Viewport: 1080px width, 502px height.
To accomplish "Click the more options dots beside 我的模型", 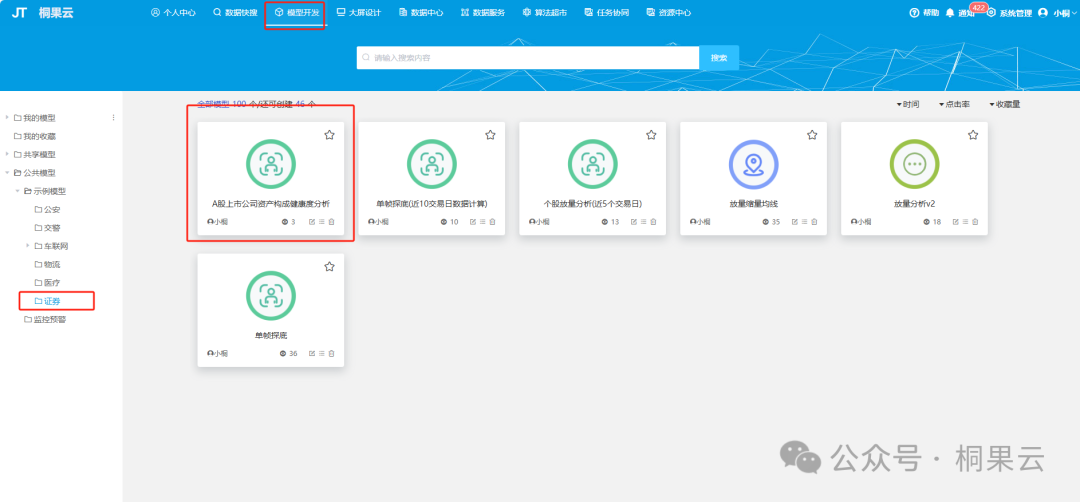I will 113,118.
